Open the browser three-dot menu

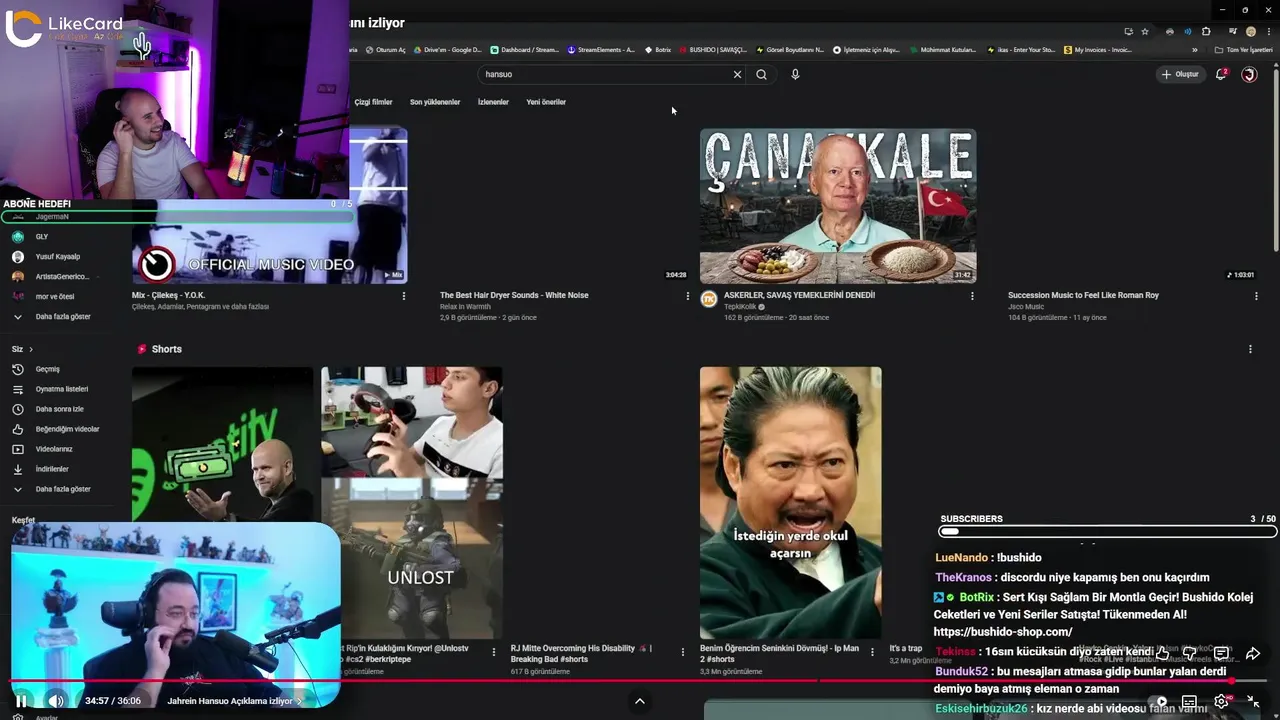(x=1267, y=31)
